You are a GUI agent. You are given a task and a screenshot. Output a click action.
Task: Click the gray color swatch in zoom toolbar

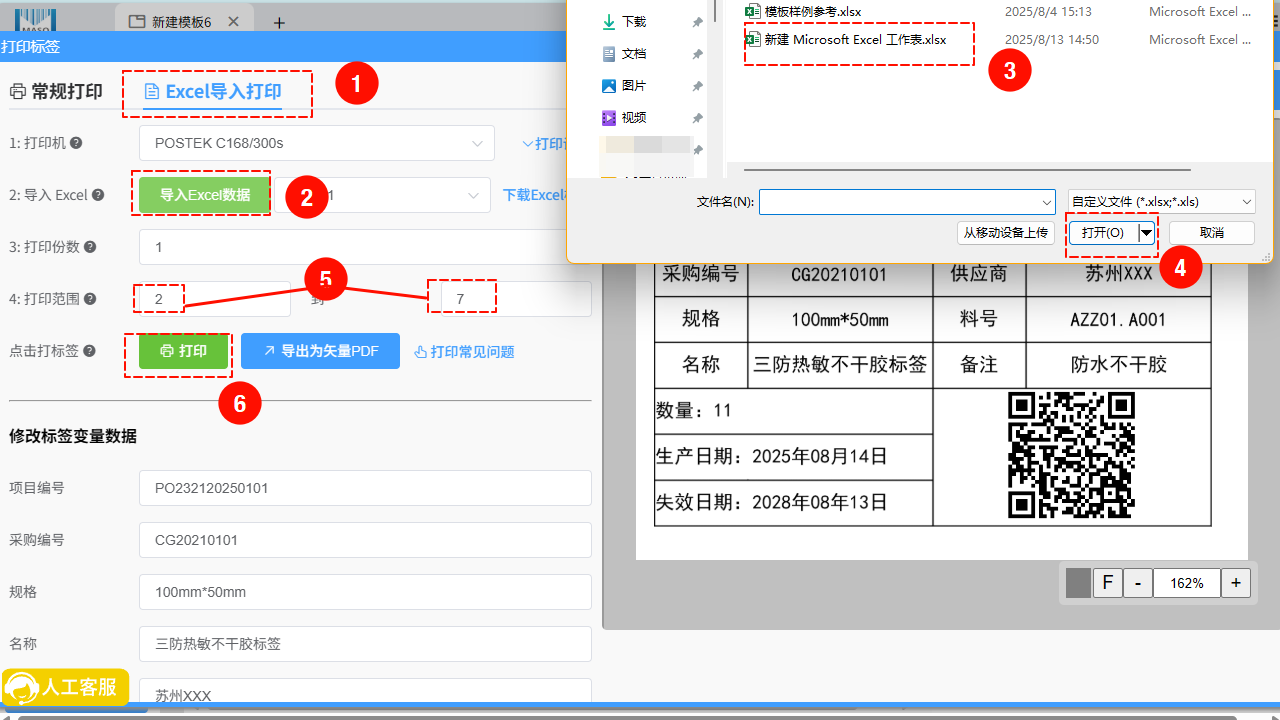1078,583
